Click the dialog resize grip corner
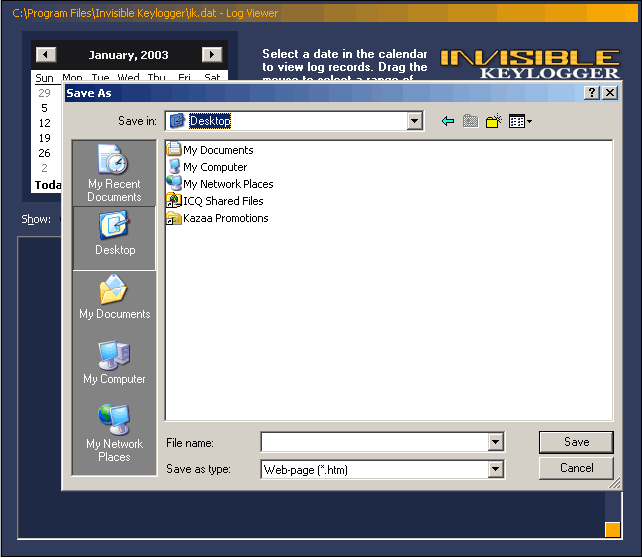The width and height of the screenshot is (642, 558). (615, 483)
